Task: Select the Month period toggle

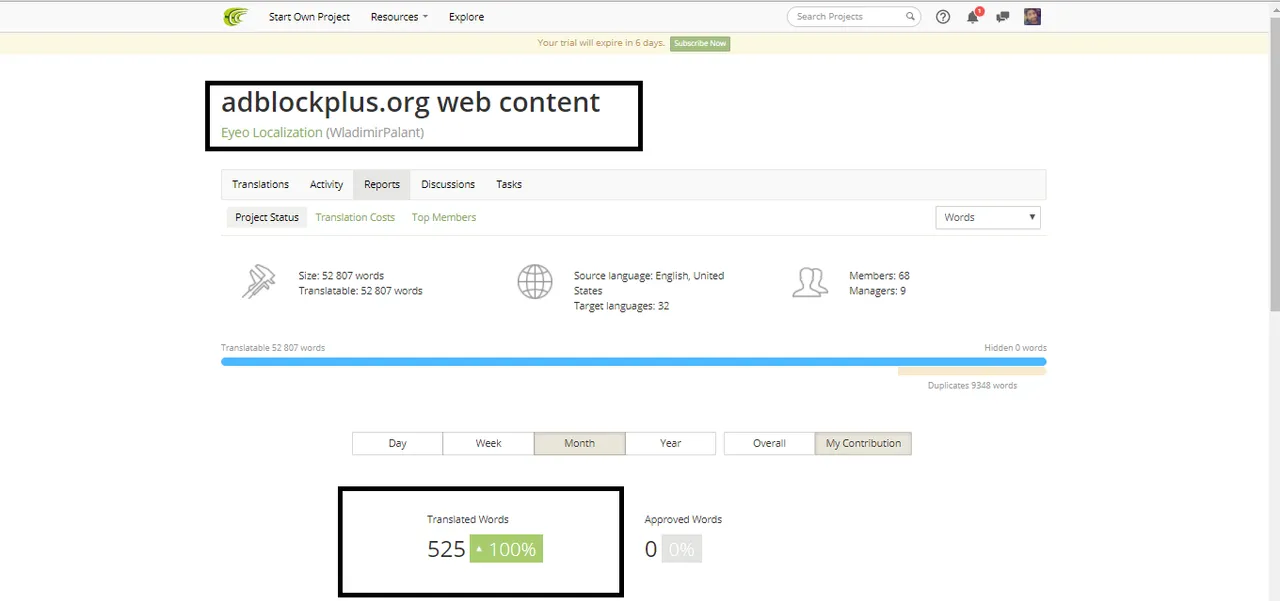Action: click(x=580, y=443)
